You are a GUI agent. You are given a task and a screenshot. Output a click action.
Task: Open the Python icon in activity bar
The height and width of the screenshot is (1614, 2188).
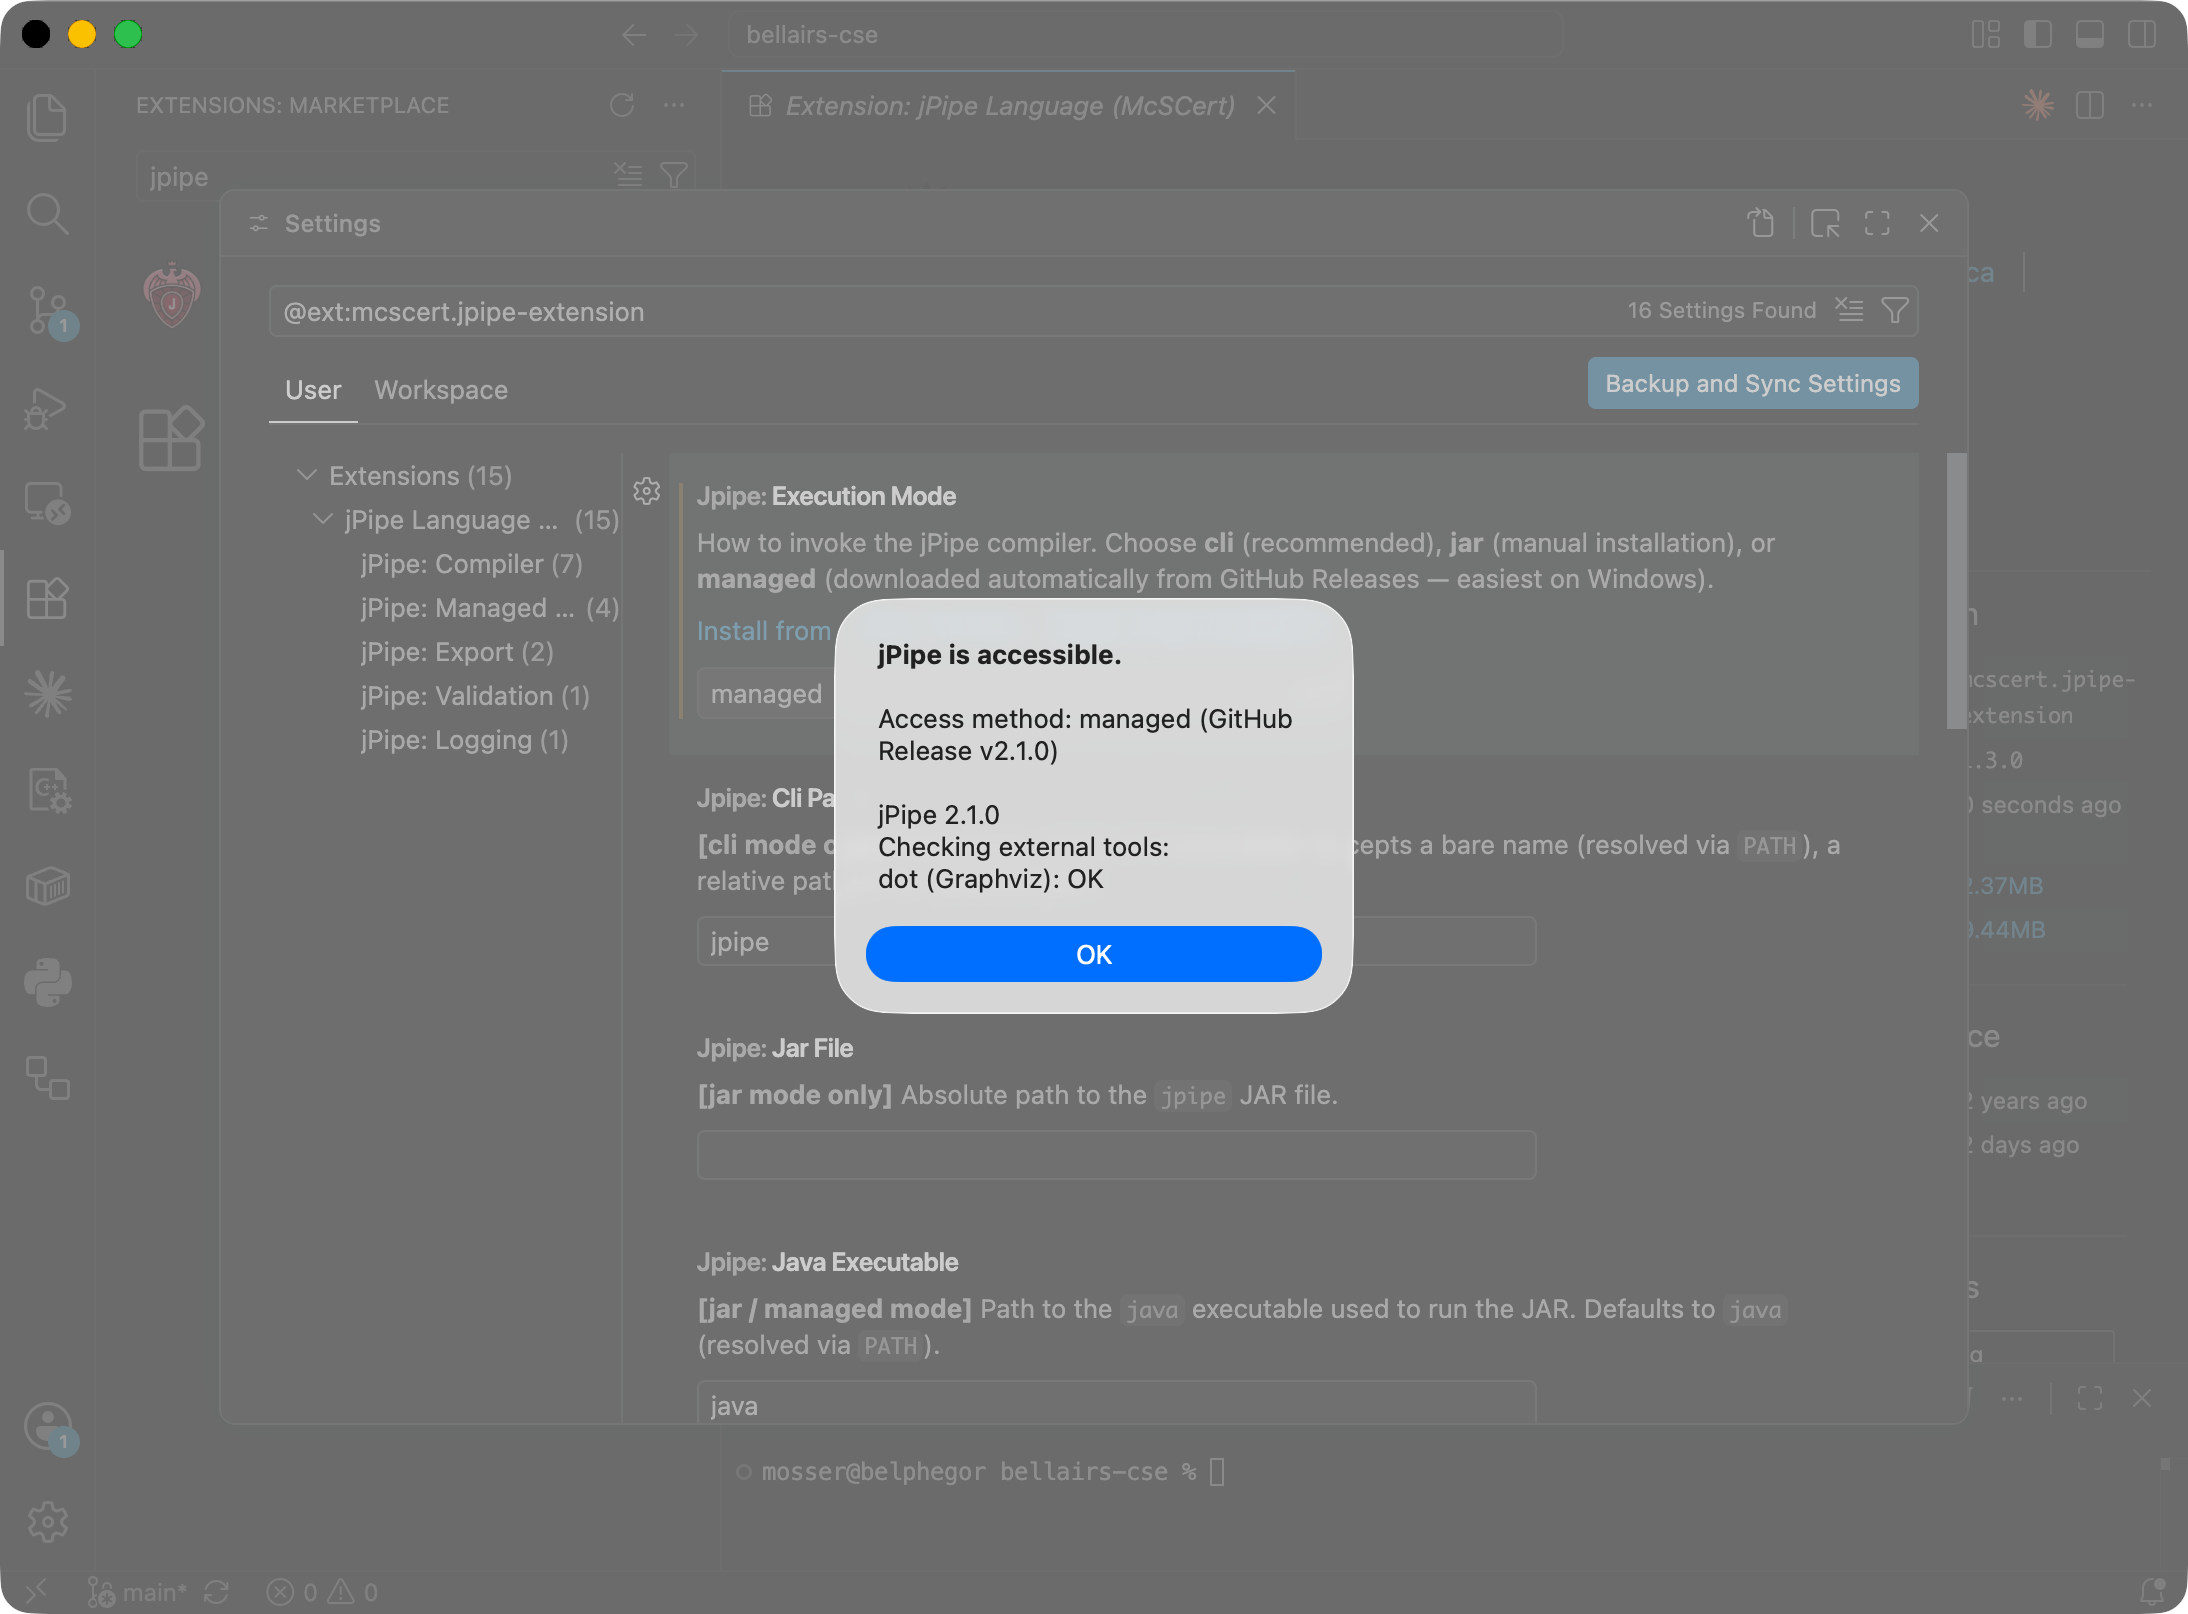47,982
